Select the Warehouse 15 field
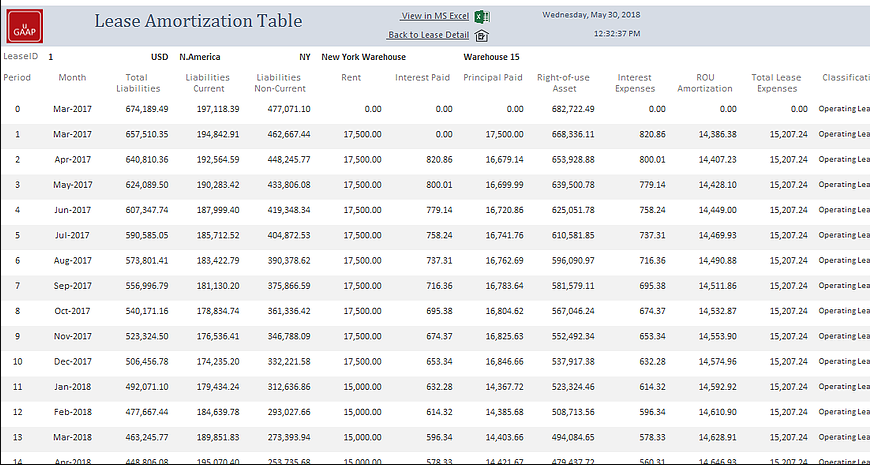870x465 pixels. pyautogui.click(x=491, y=57)
